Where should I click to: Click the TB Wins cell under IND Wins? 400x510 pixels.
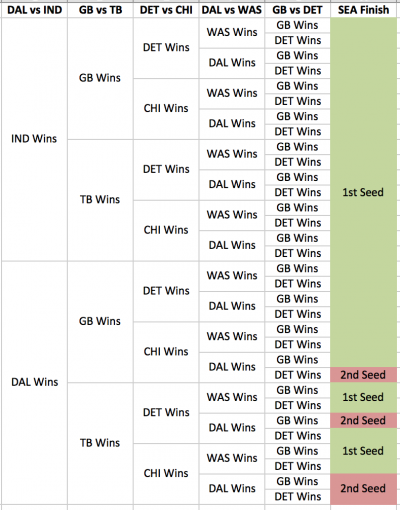pyautogui.click(x=100, y=200)
